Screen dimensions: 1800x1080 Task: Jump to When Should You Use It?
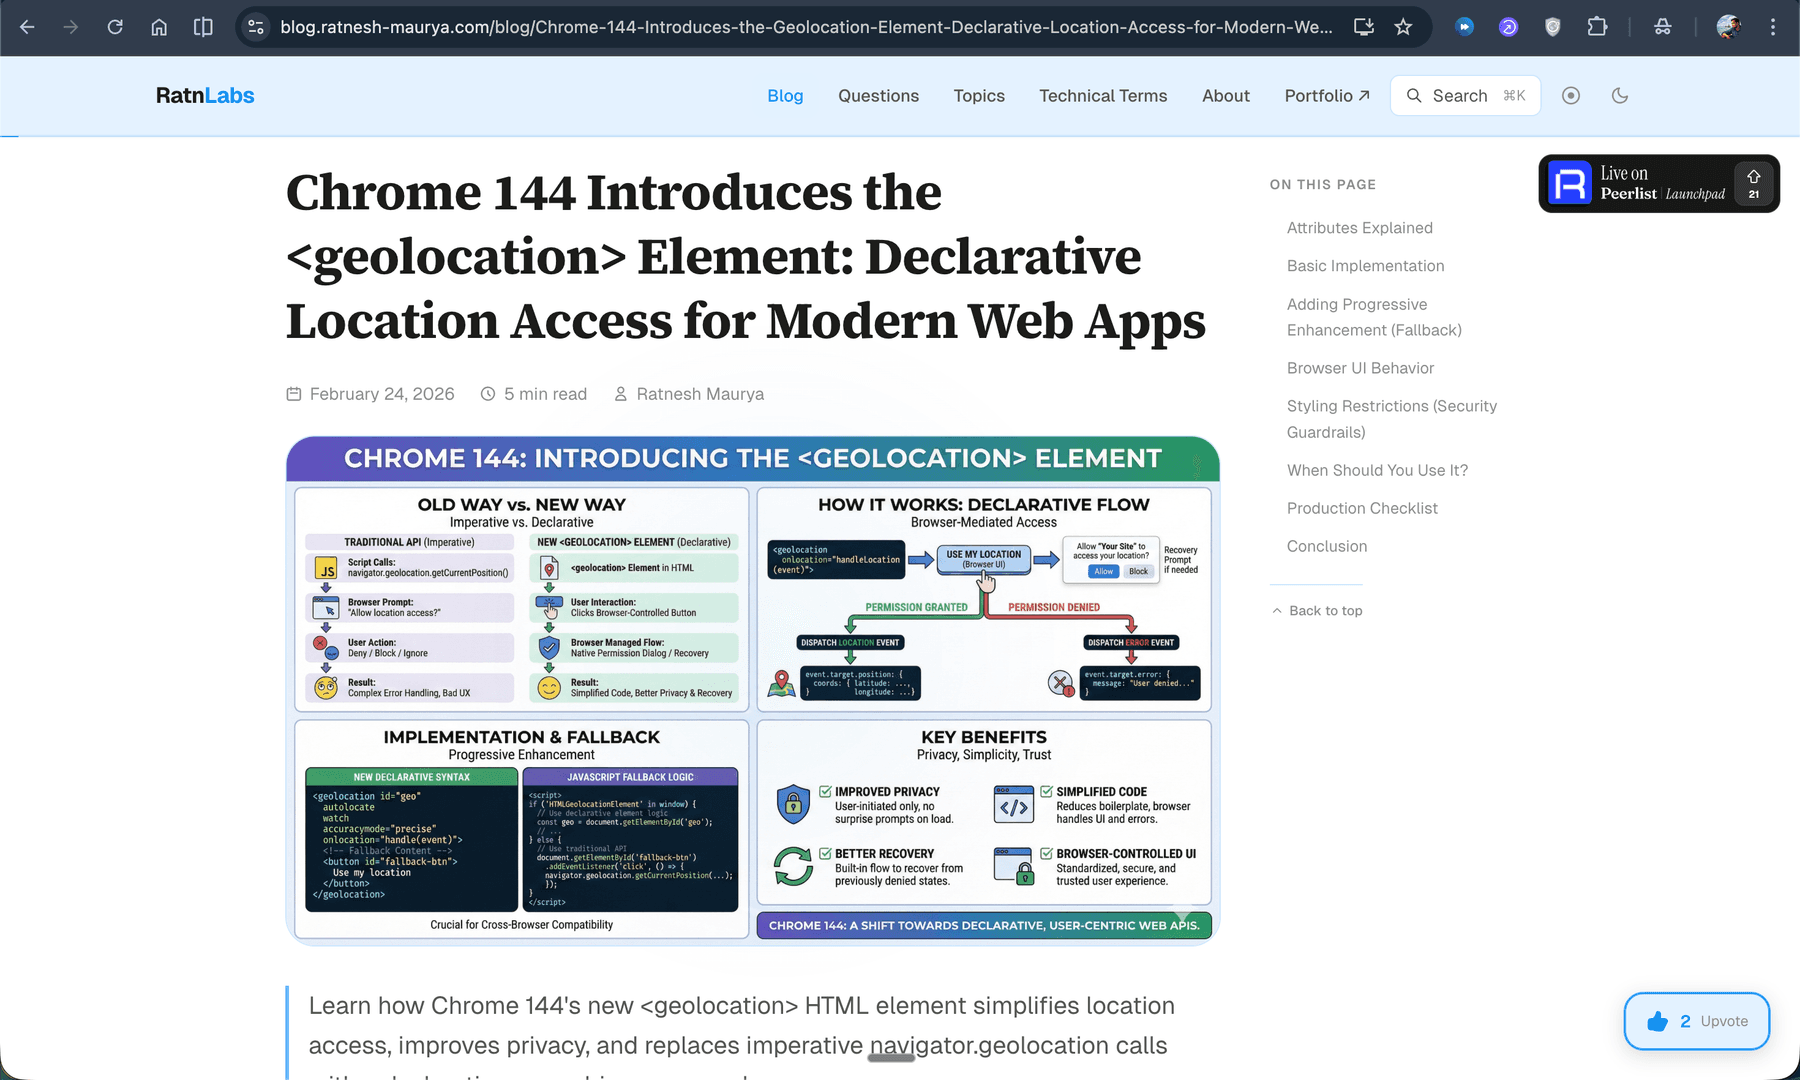[1377, 470]
